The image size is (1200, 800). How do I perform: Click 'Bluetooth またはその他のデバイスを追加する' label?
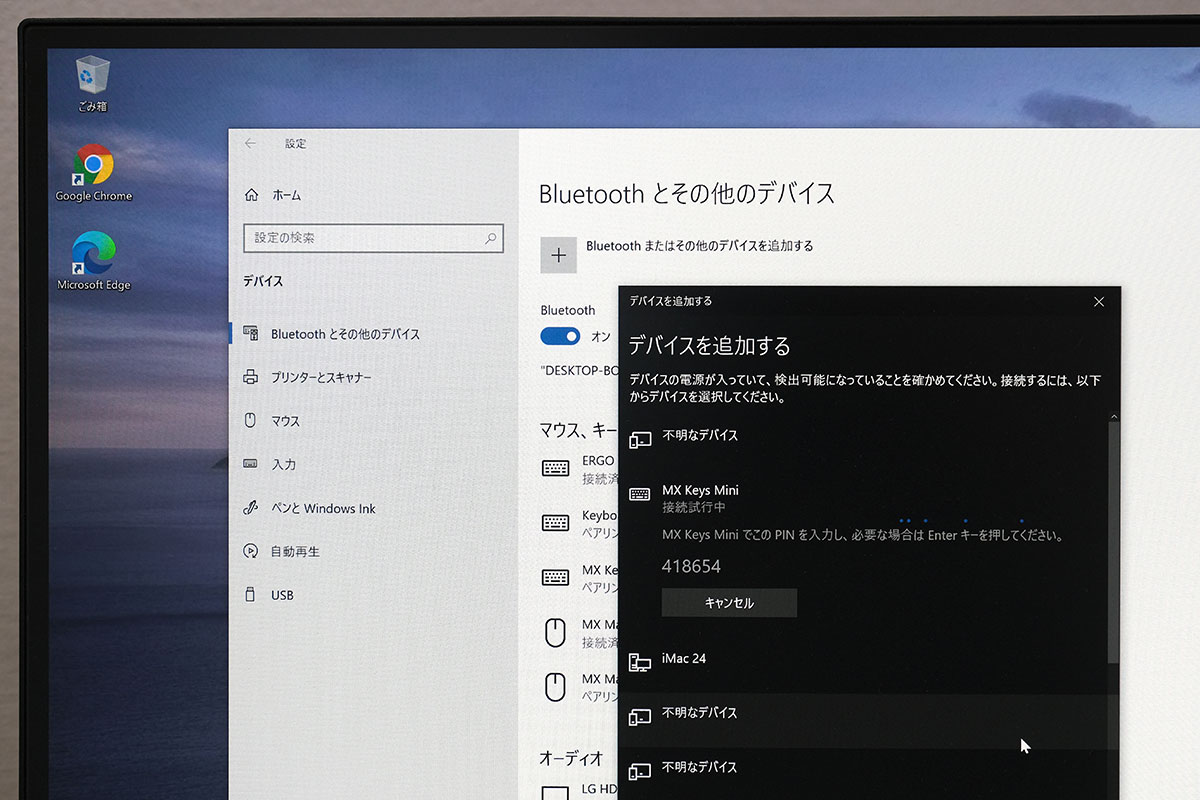click(x=699, y=245)
